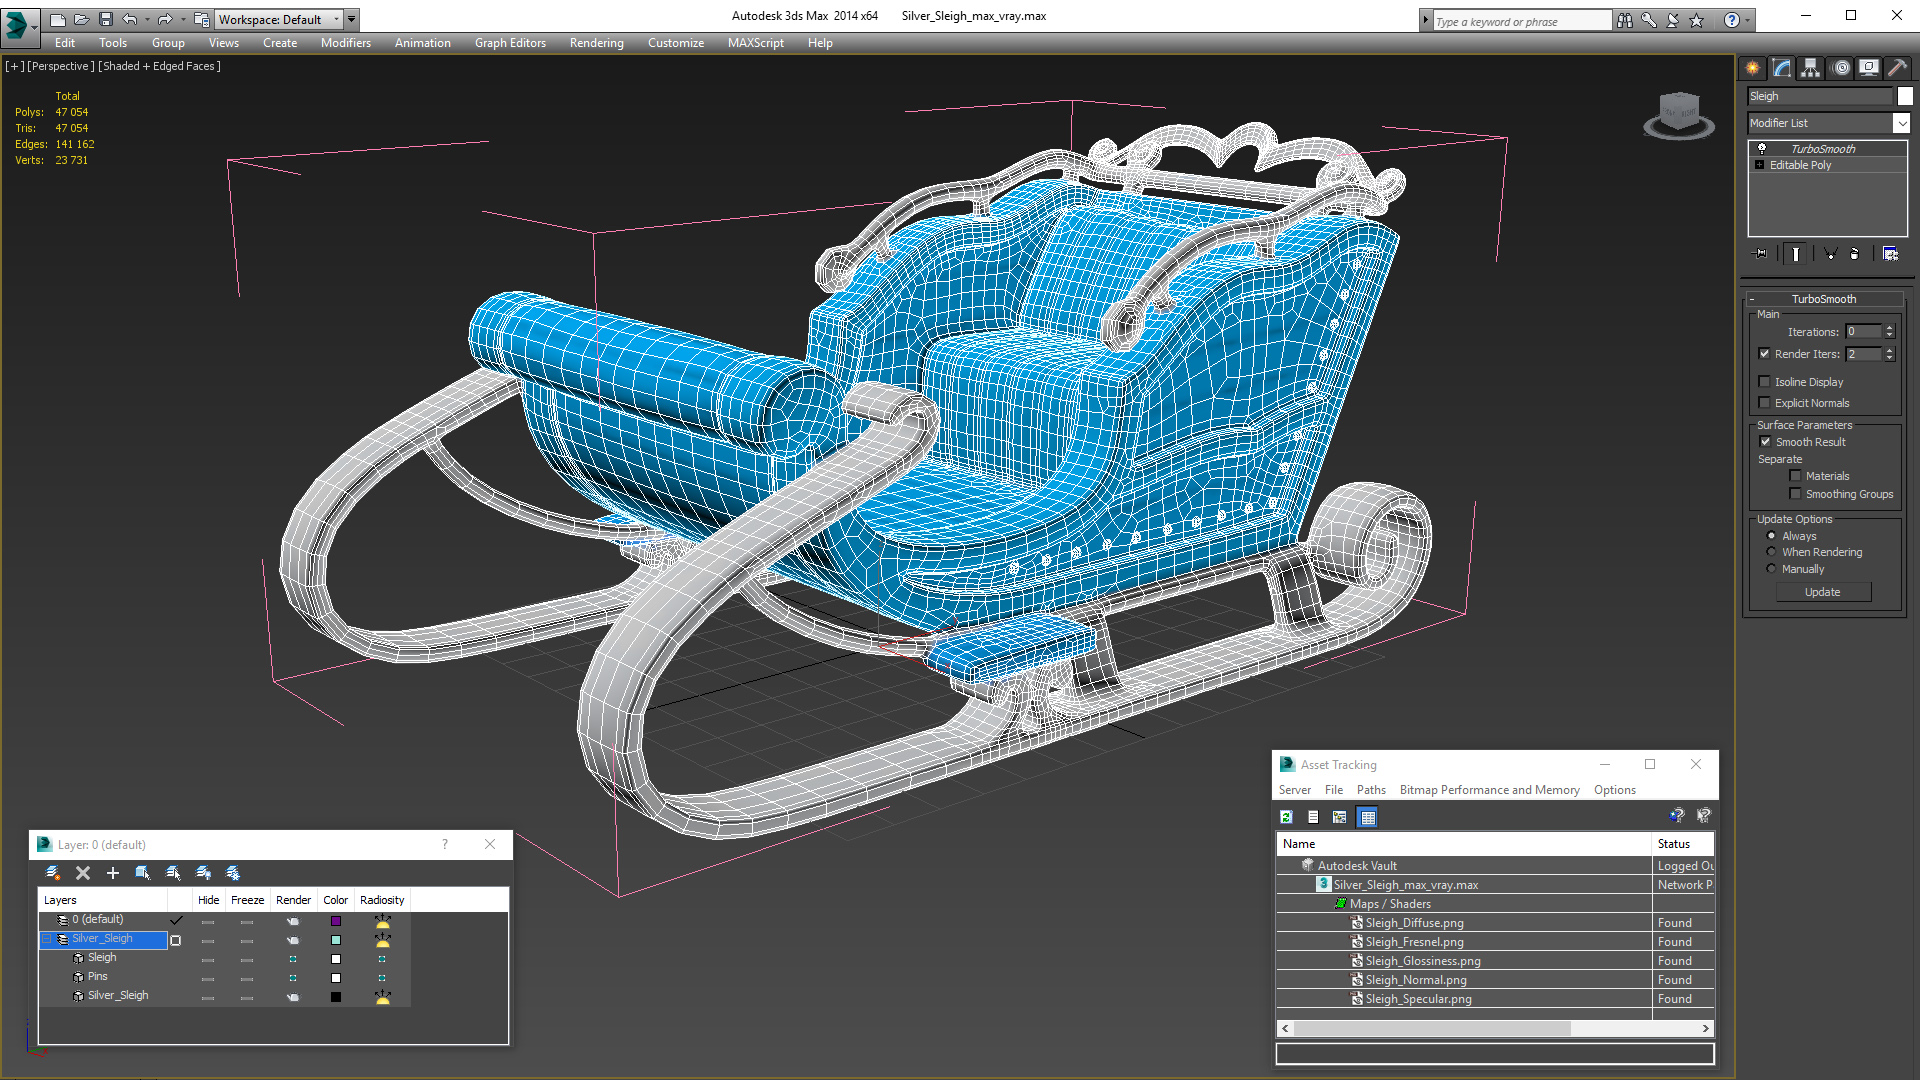
Task: Click Select Highlighted Objects and Layers icon
Action: (x=143, y=873)
